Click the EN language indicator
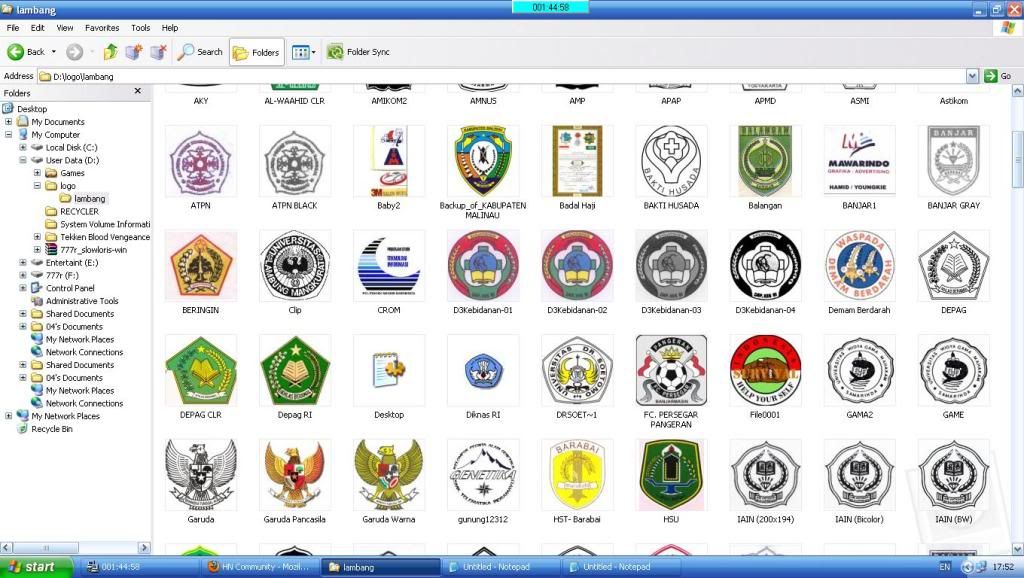This screenshot has width=1024, height=578. (944, 567)
